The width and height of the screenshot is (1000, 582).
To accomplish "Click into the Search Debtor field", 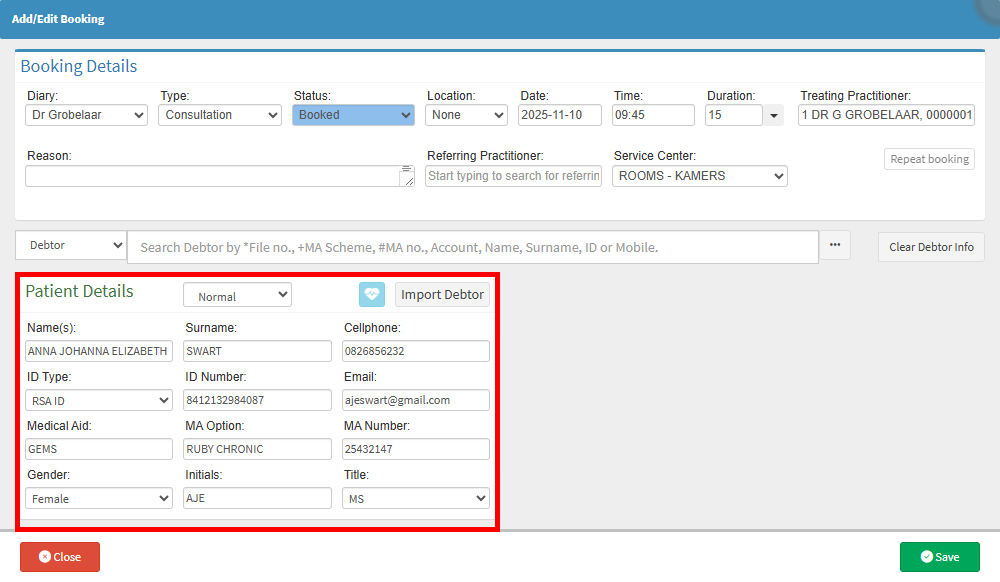I will tap(472, 247).
